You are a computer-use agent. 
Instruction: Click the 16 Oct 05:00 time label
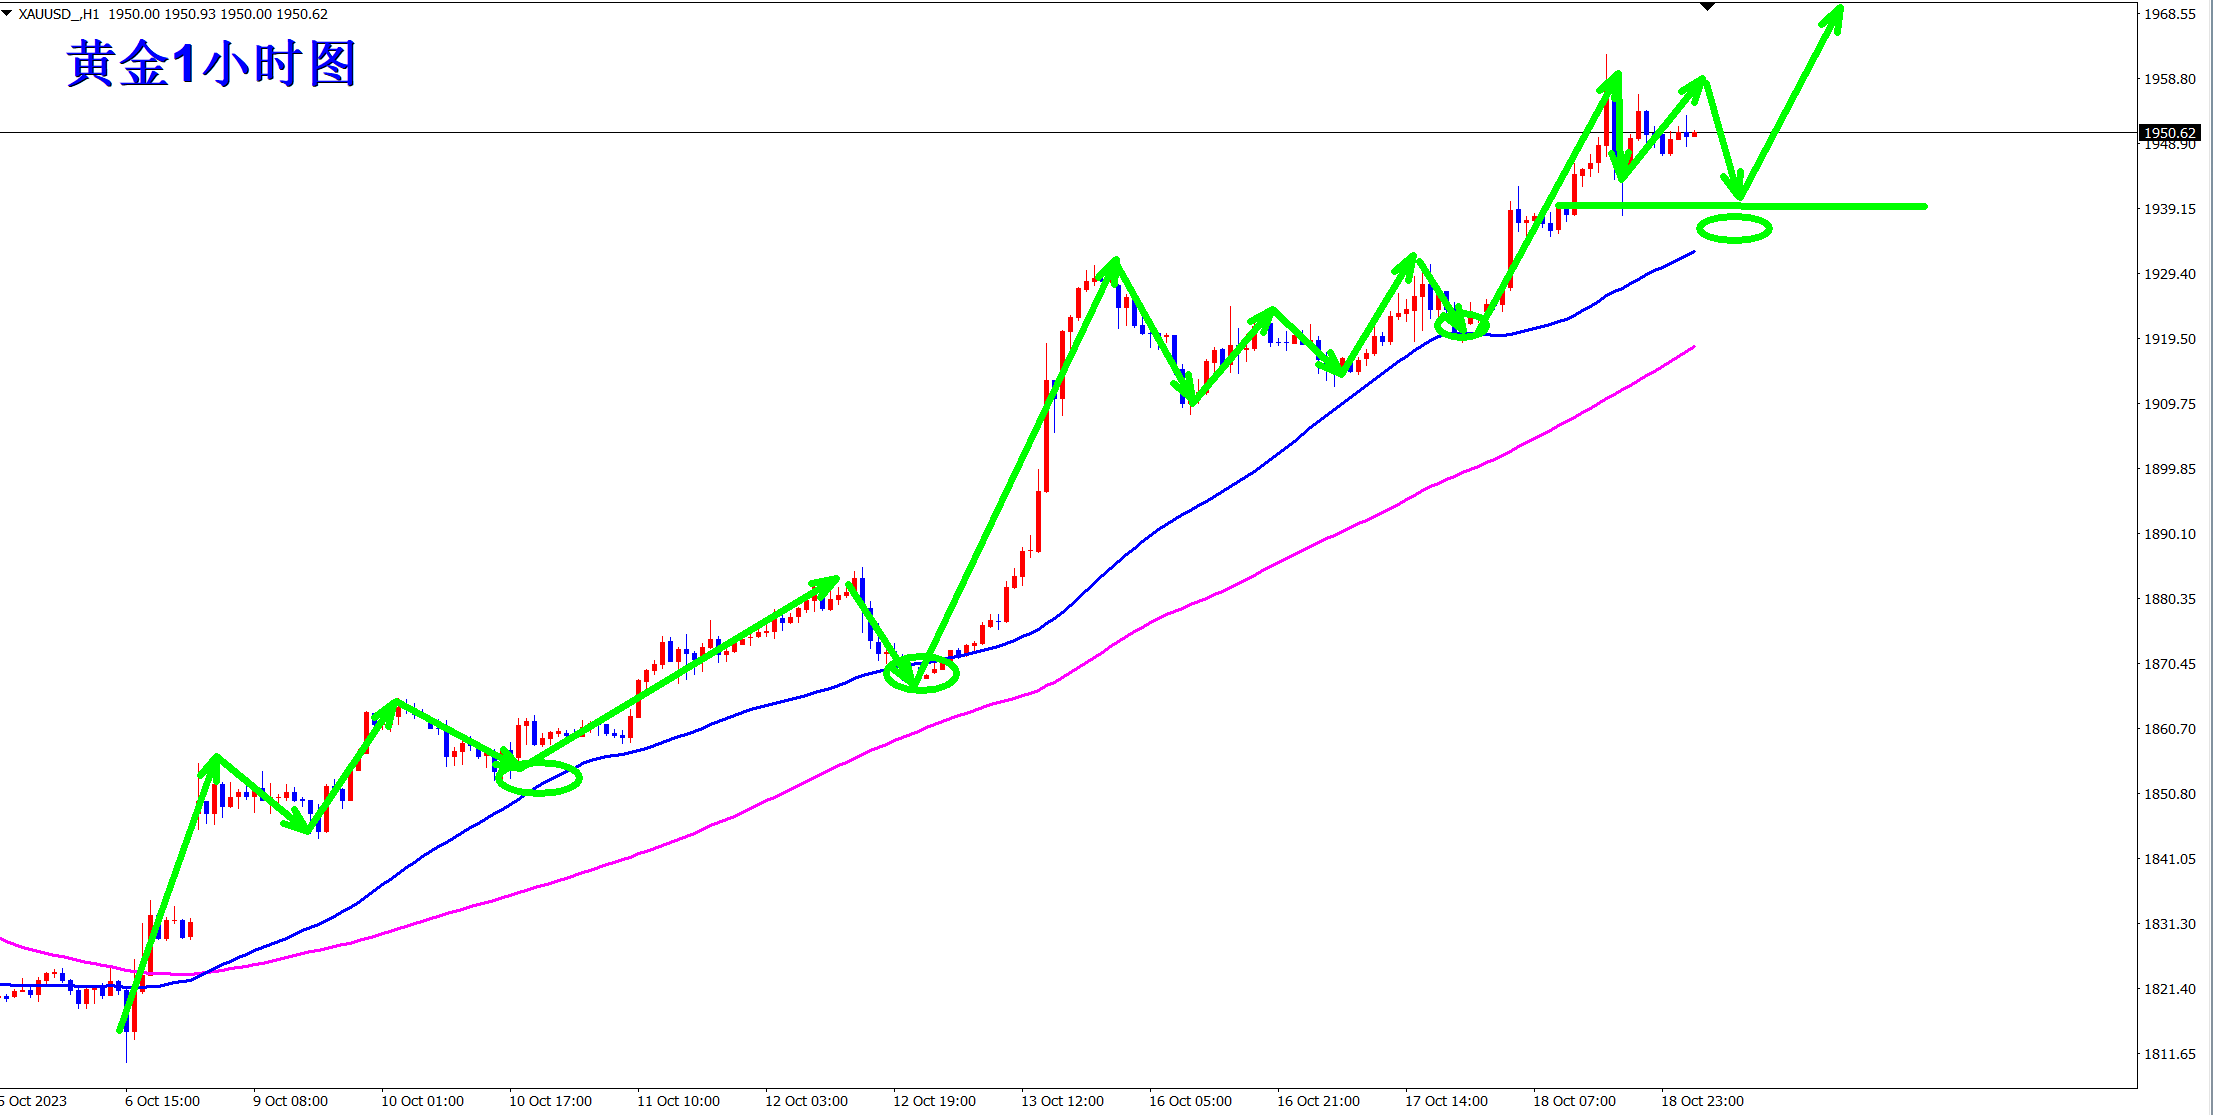pyautogui.click(x=1190, y=1101)
